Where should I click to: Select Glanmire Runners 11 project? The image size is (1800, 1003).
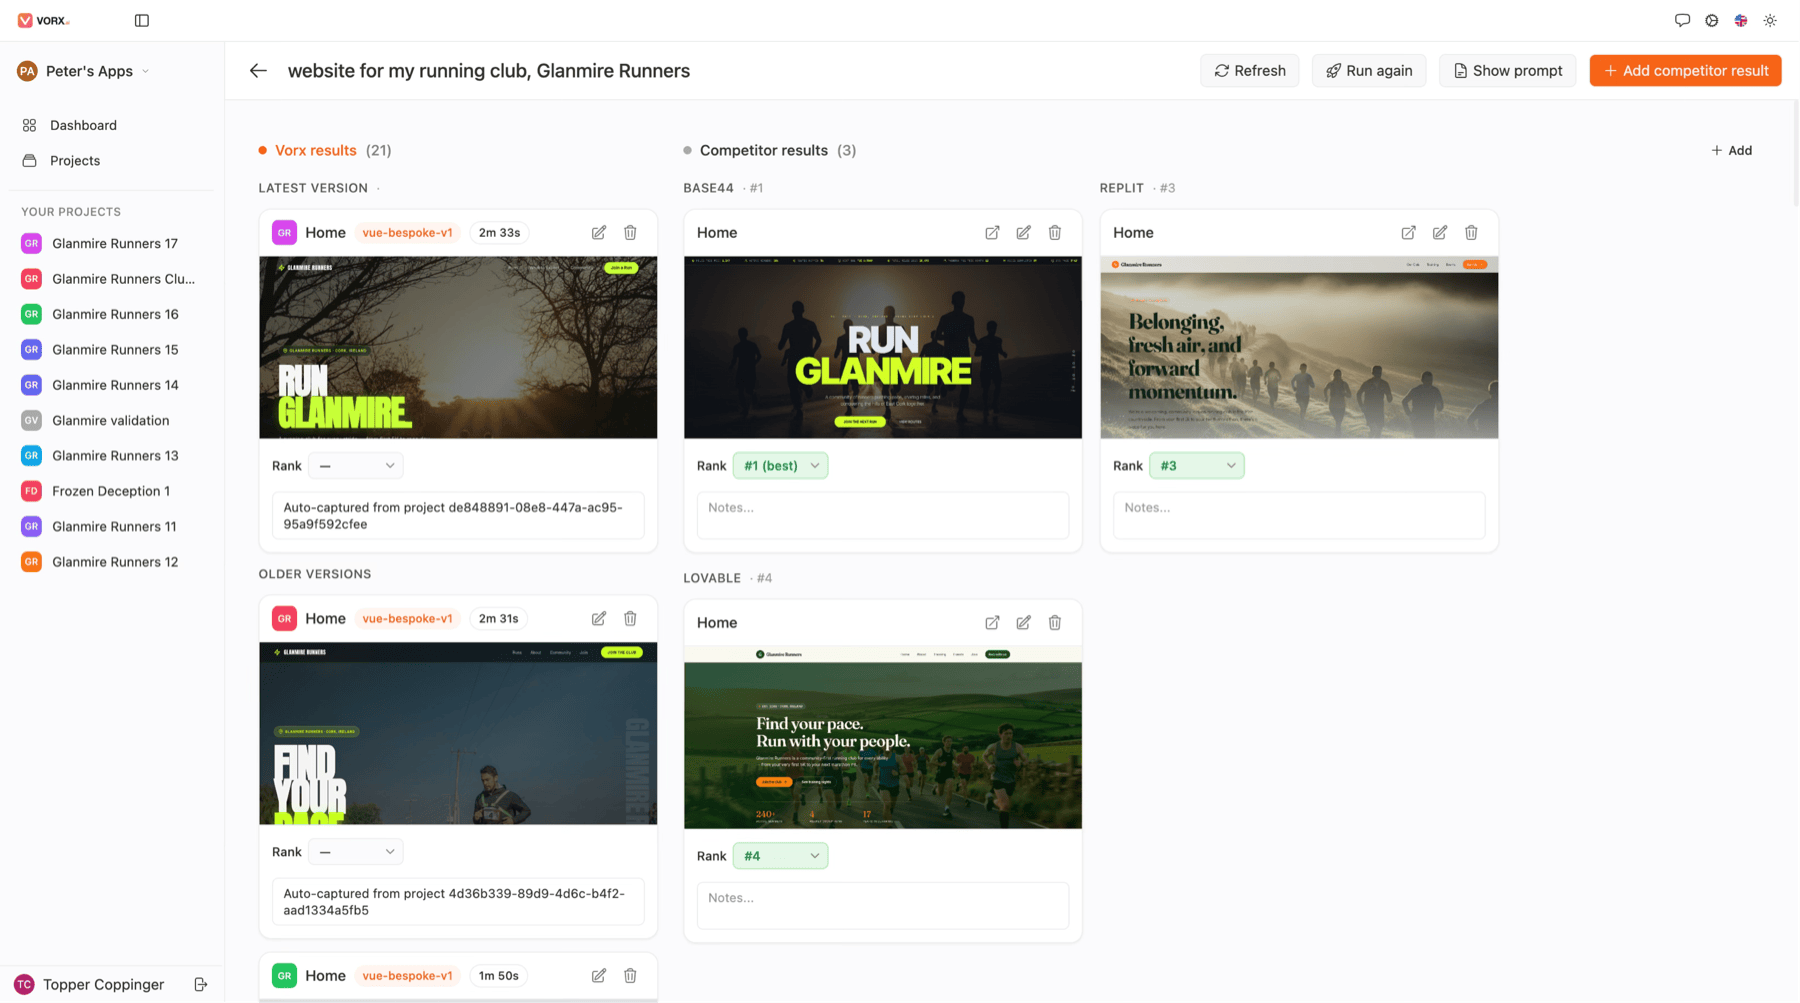point(114,527)
